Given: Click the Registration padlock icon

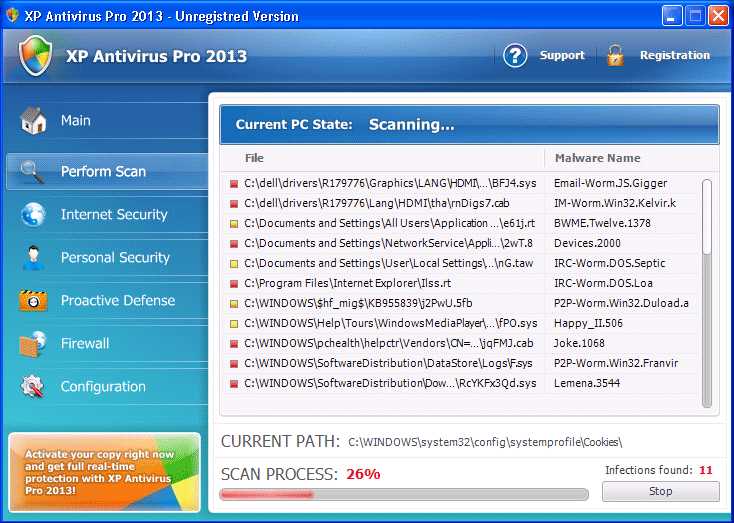Looking at the screenshot, I should pyautogui.click(x=615, y=56).
